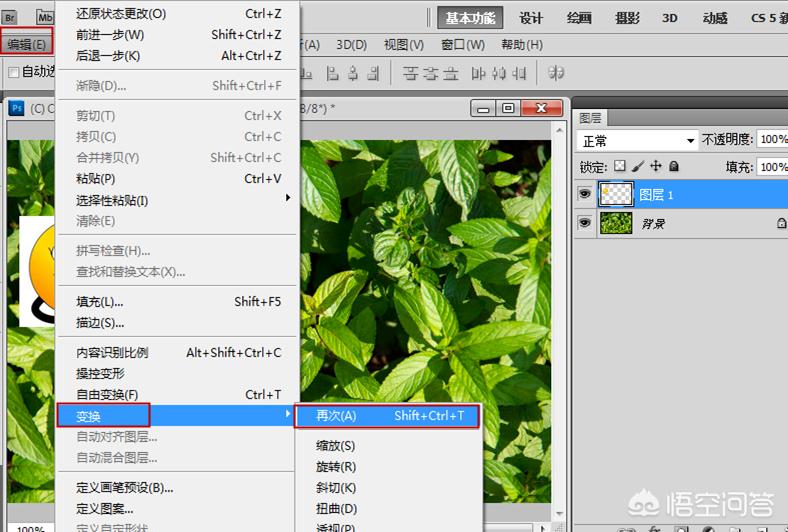Screen dimensions: 788x532
Task: Switch to the 动感 workspace
Action: point(715,18)
